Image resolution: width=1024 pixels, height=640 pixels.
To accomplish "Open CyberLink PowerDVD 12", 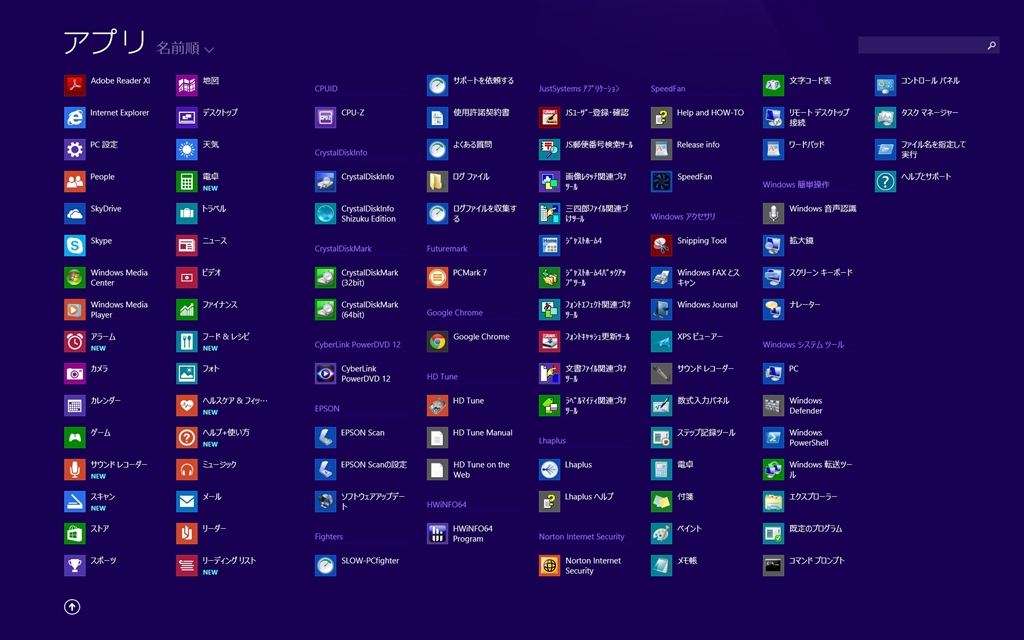I will point(353,374).
